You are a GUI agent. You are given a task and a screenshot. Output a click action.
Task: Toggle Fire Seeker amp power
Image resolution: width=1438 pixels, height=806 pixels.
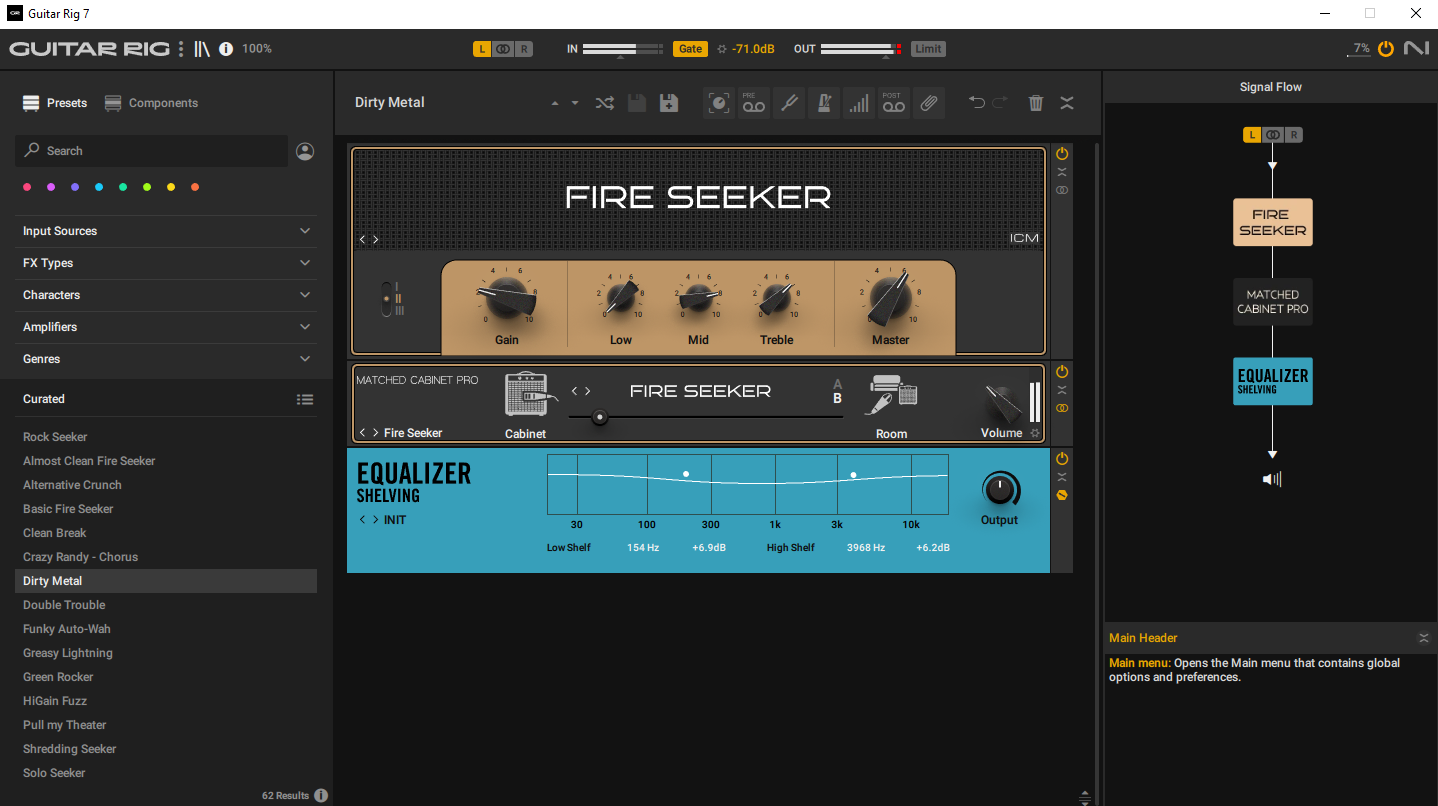(x=1062, y=154)
